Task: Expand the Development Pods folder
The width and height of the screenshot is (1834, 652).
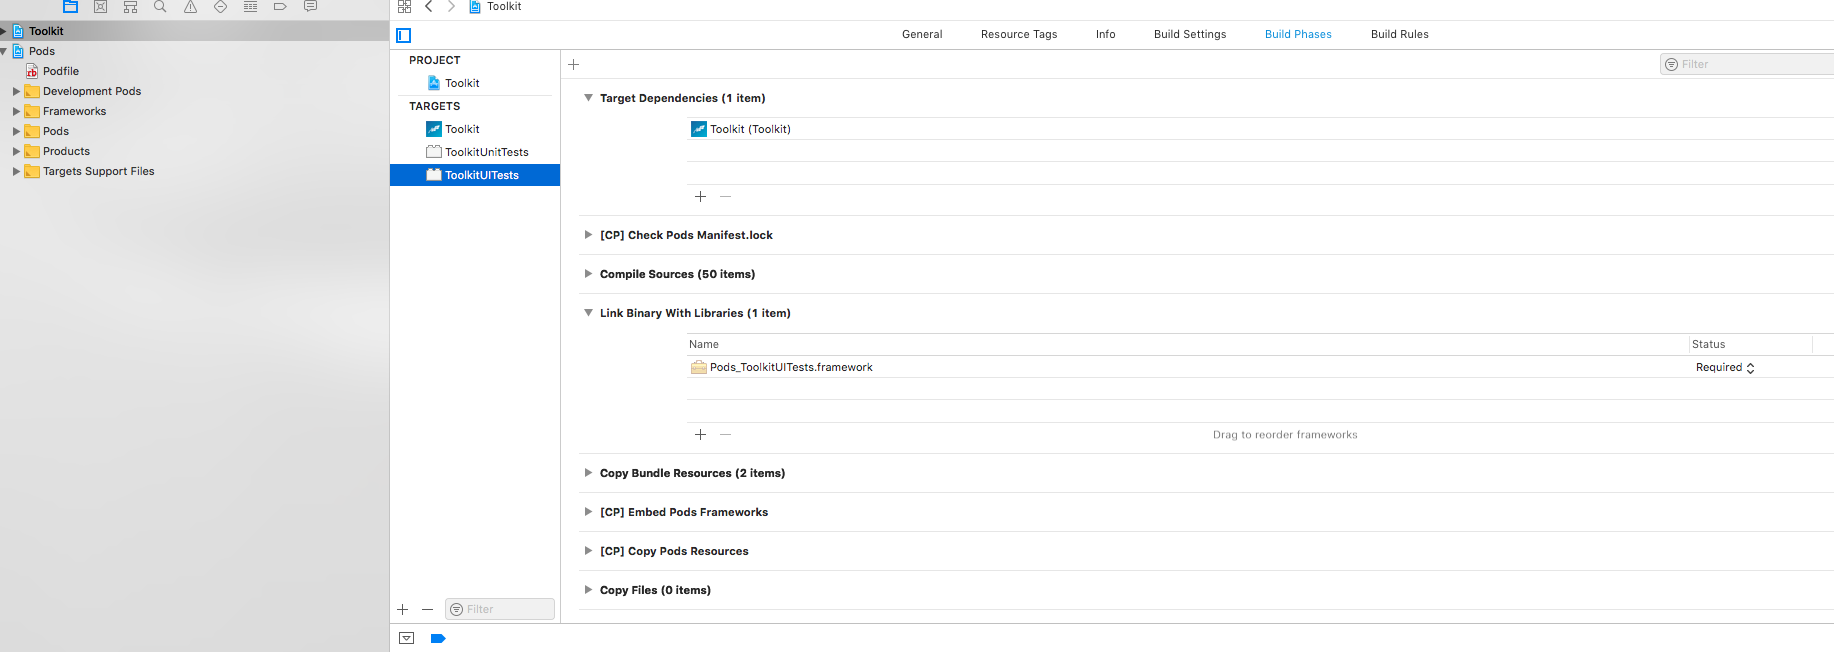Action: tap(16, 91)
